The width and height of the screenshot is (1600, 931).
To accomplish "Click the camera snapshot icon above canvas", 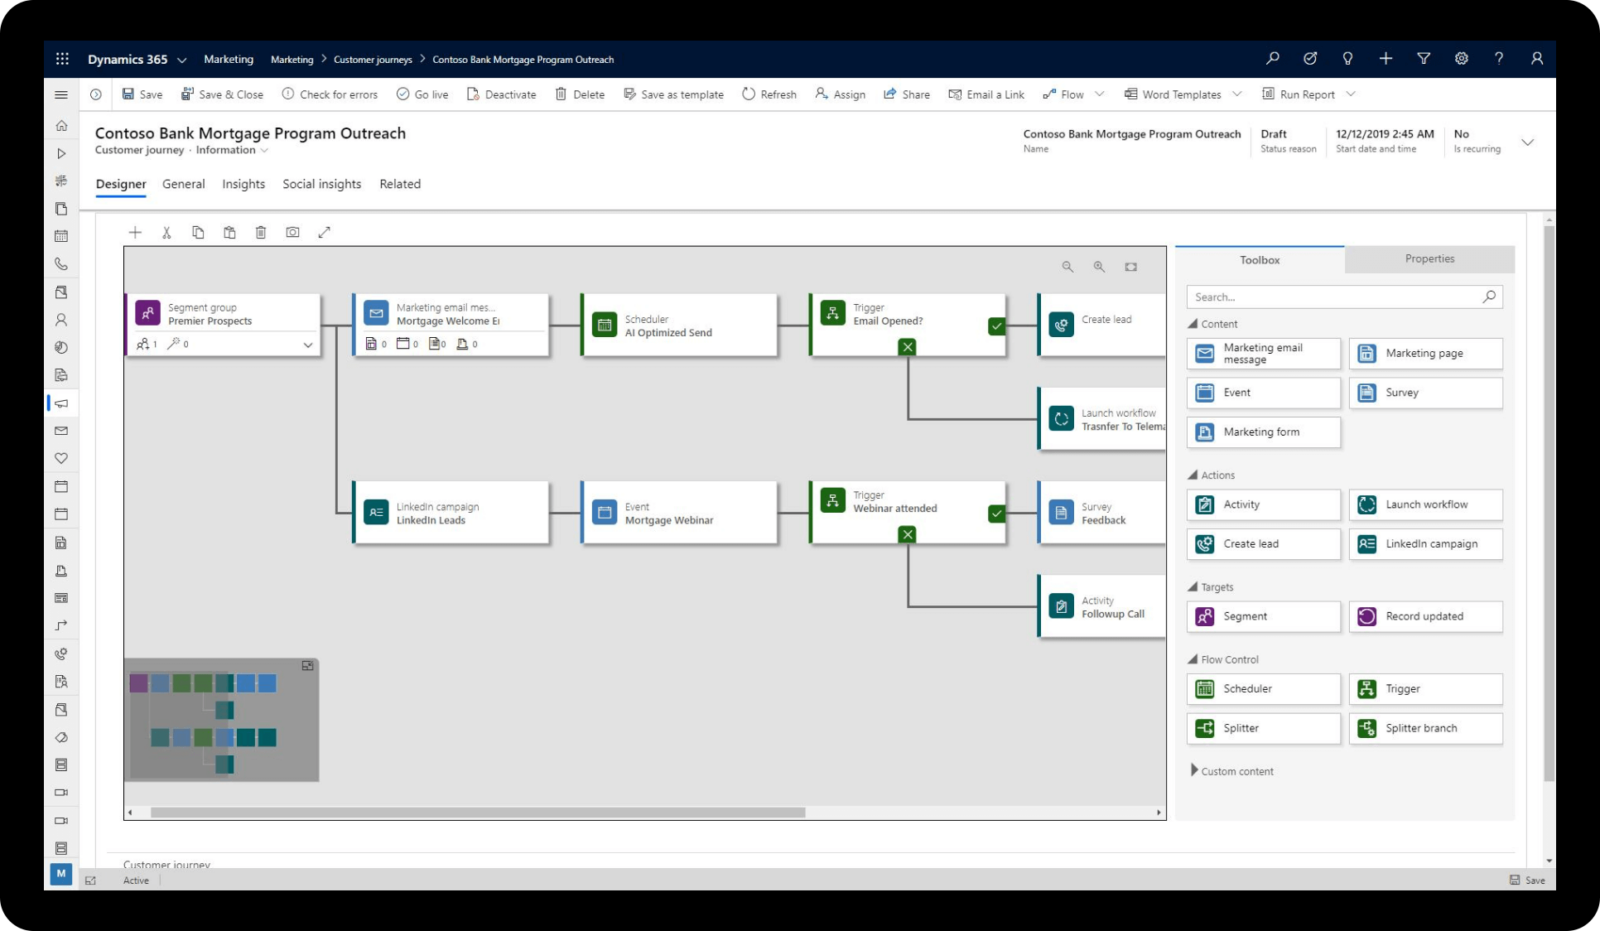I will click(292, 232).
